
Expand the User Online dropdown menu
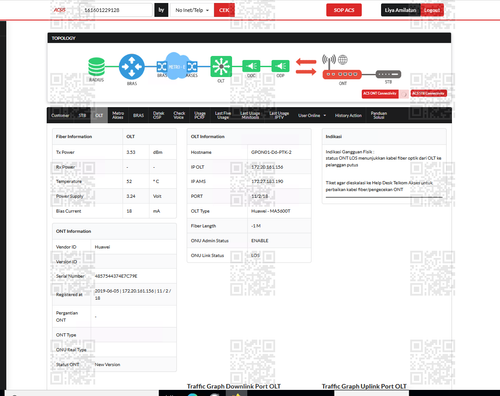[312, 115]
